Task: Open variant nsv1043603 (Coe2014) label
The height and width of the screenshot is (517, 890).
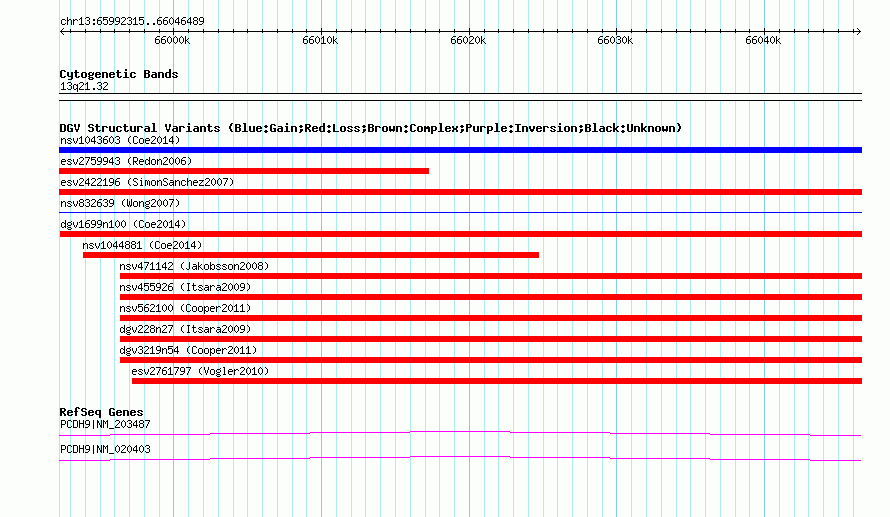Action: 120,140
